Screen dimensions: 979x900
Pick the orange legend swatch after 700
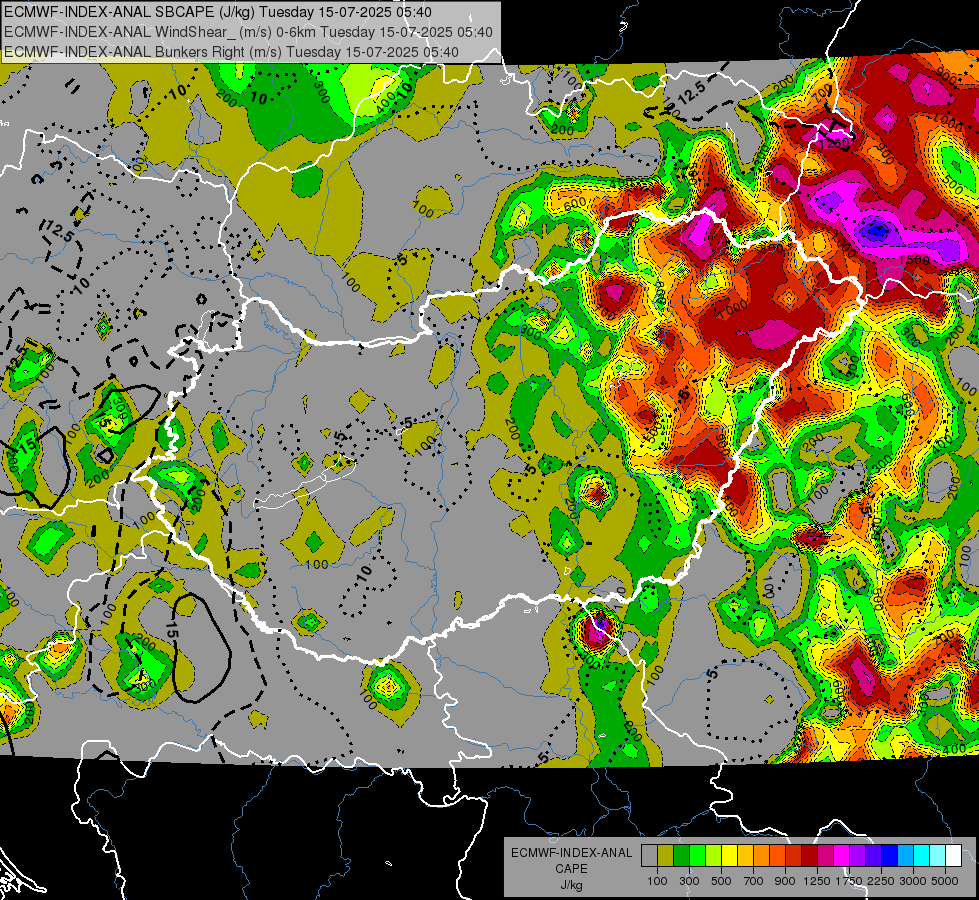click(x=761, y=855)
